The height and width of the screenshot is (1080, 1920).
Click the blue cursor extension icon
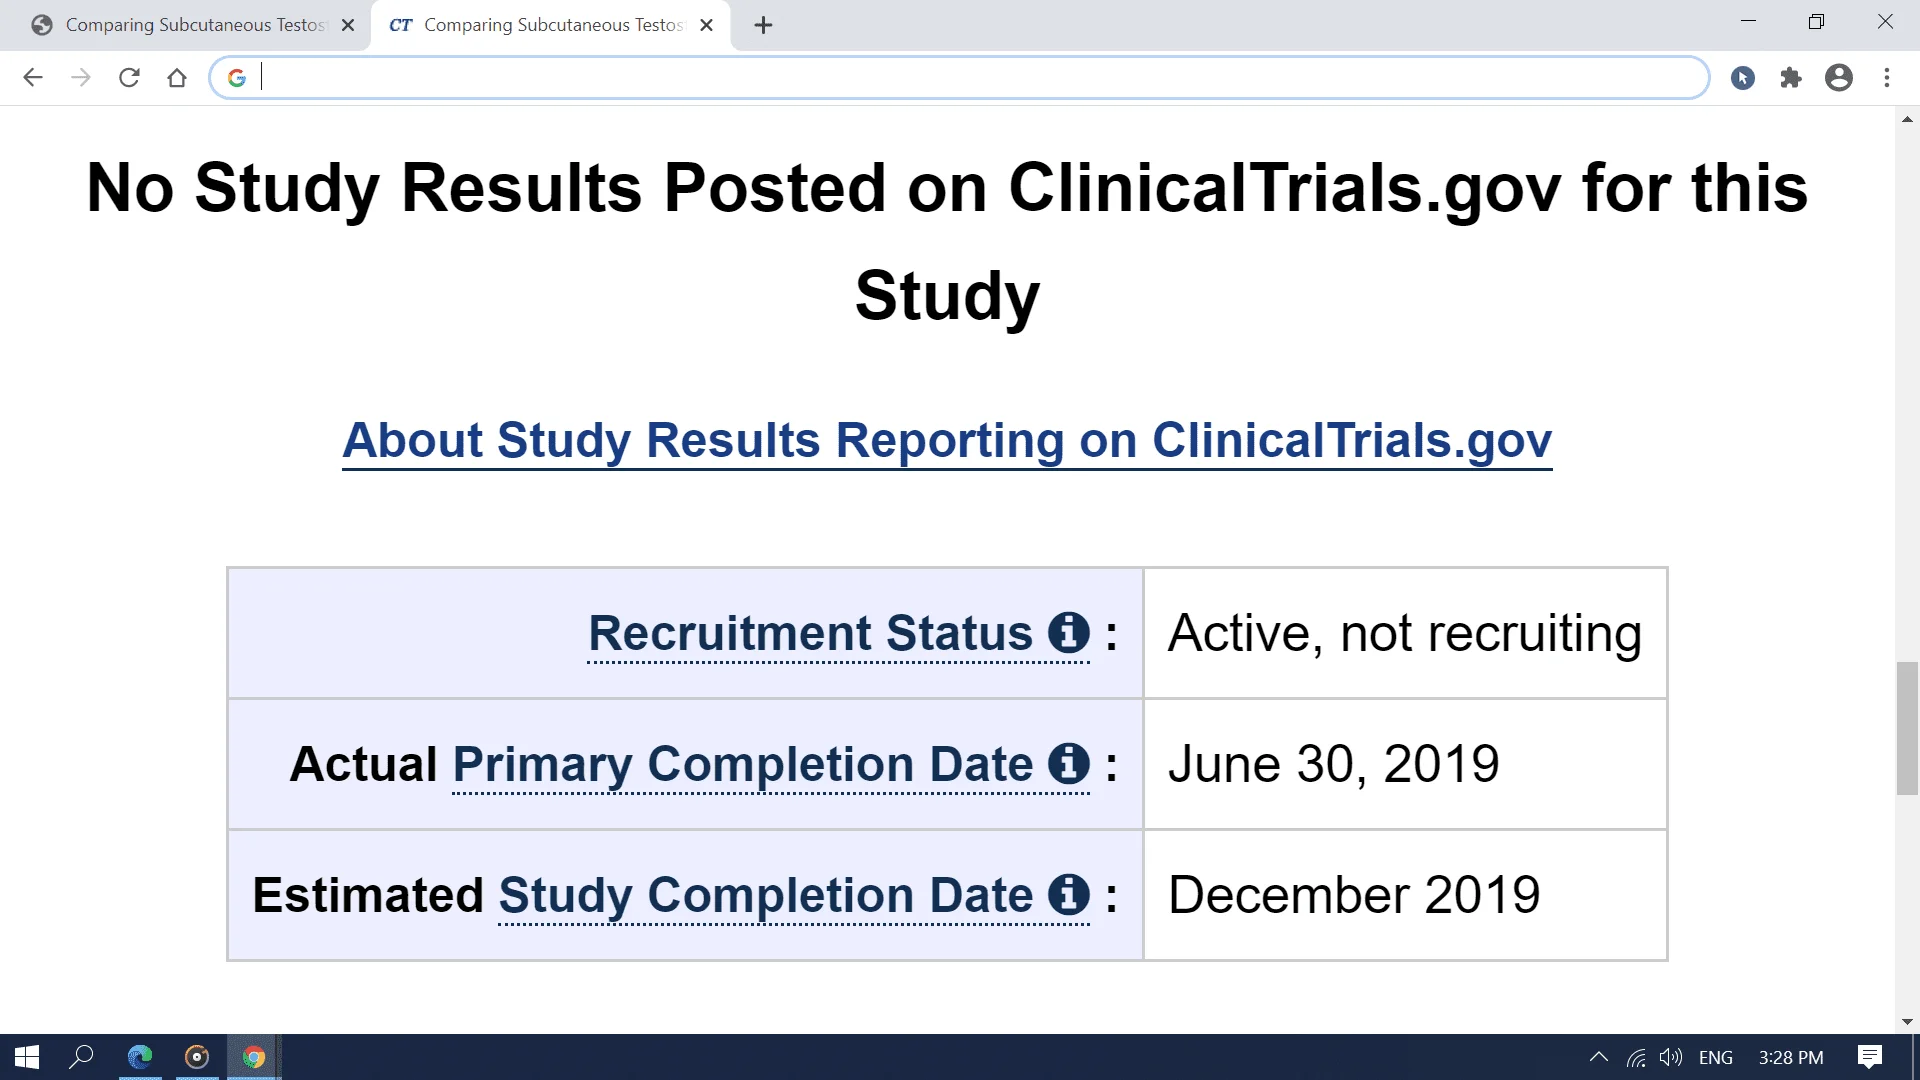click(x=1742, y=78)
